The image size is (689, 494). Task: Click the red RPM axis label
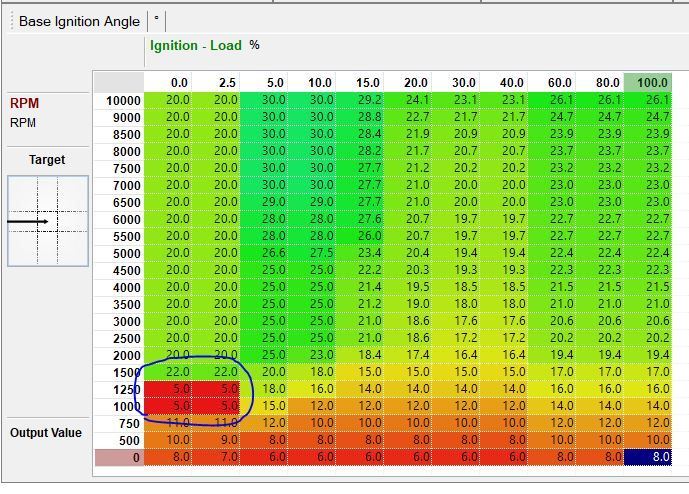coord(24,104)
